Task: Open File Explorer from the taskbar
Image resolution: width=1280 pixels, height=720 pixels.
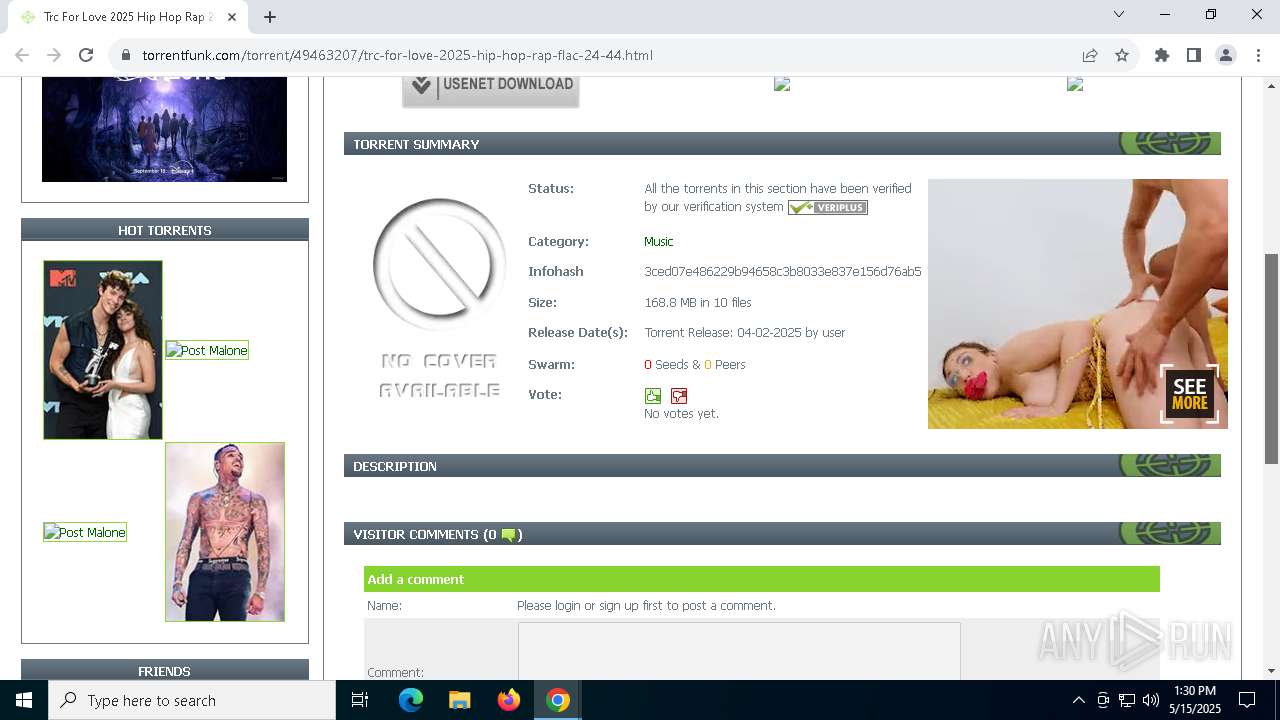Action: (x=459, y=700)
